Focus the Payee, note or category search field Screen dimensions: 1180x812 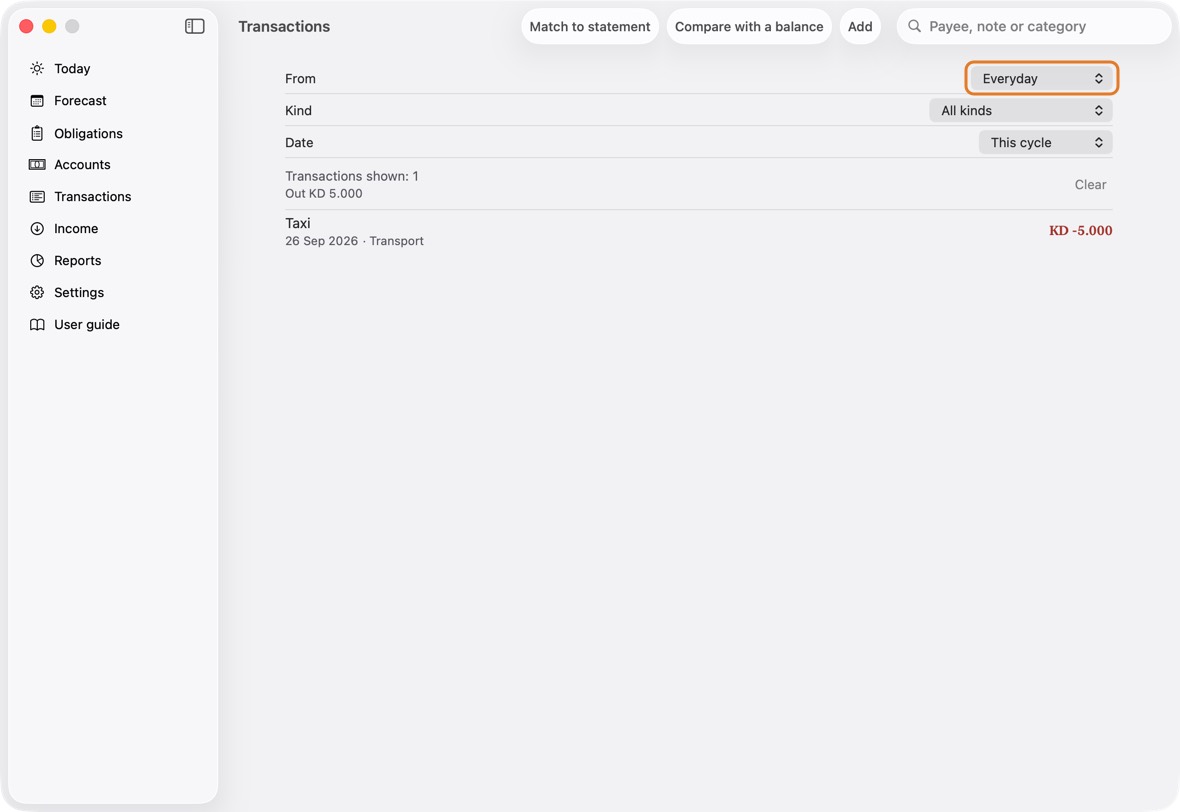point(1034,26)
